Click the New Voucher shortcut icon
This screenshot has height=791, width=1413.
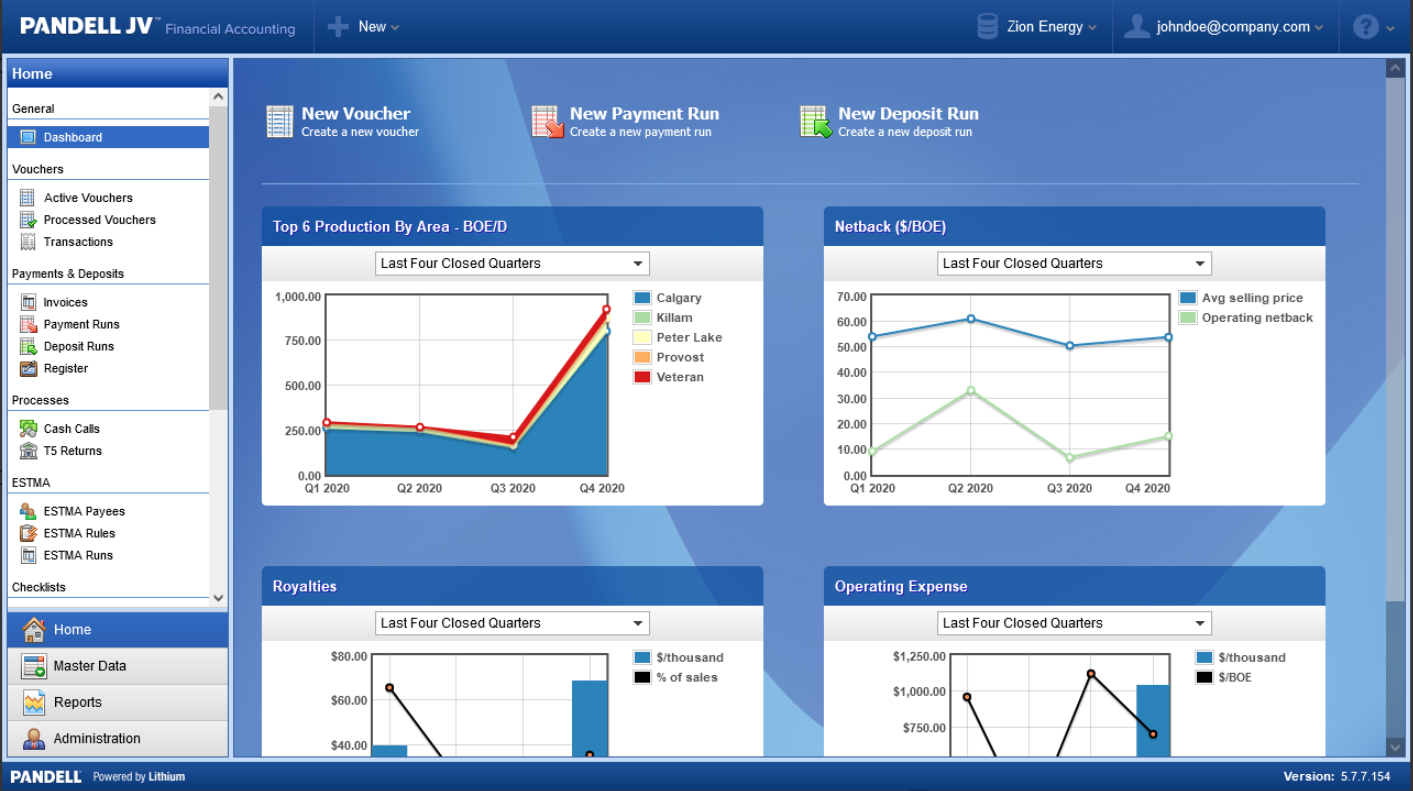pos(279,121)
